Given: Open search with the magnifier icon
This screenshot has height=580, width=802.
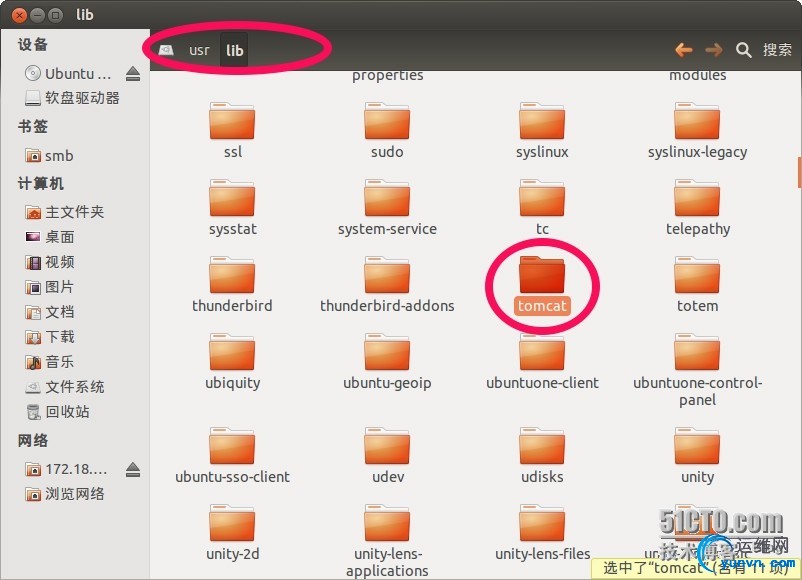Looking at the screenshot, I should [x=743, y=50].
